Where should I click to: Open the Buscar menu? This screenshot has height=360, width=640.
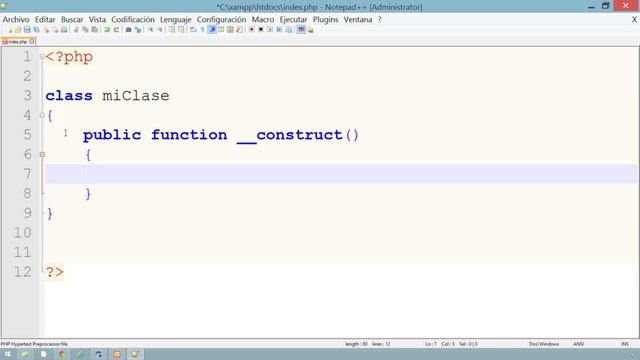72,20
